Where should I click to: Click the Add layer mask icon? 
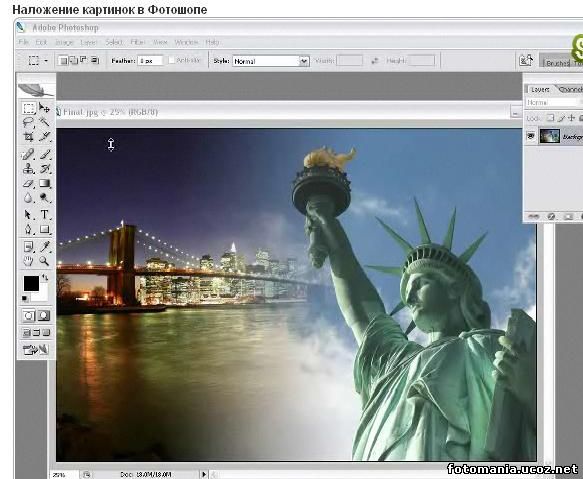(x=567, y=216)
